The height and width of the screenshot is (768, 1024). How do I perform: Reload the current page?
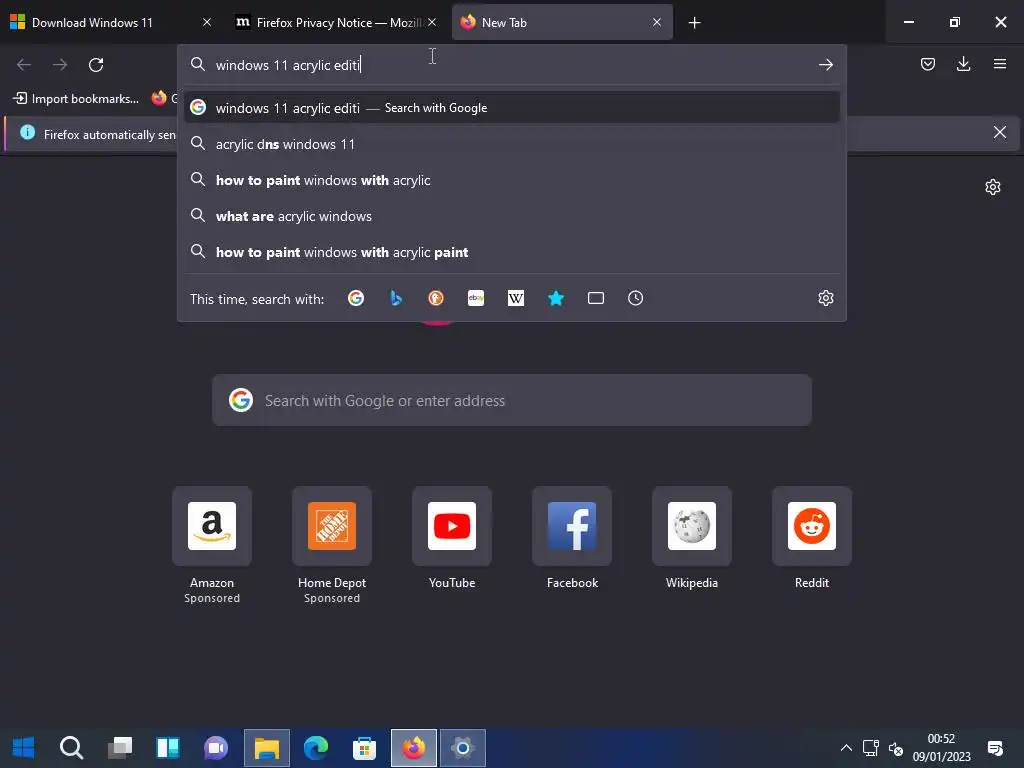(96, 65)
